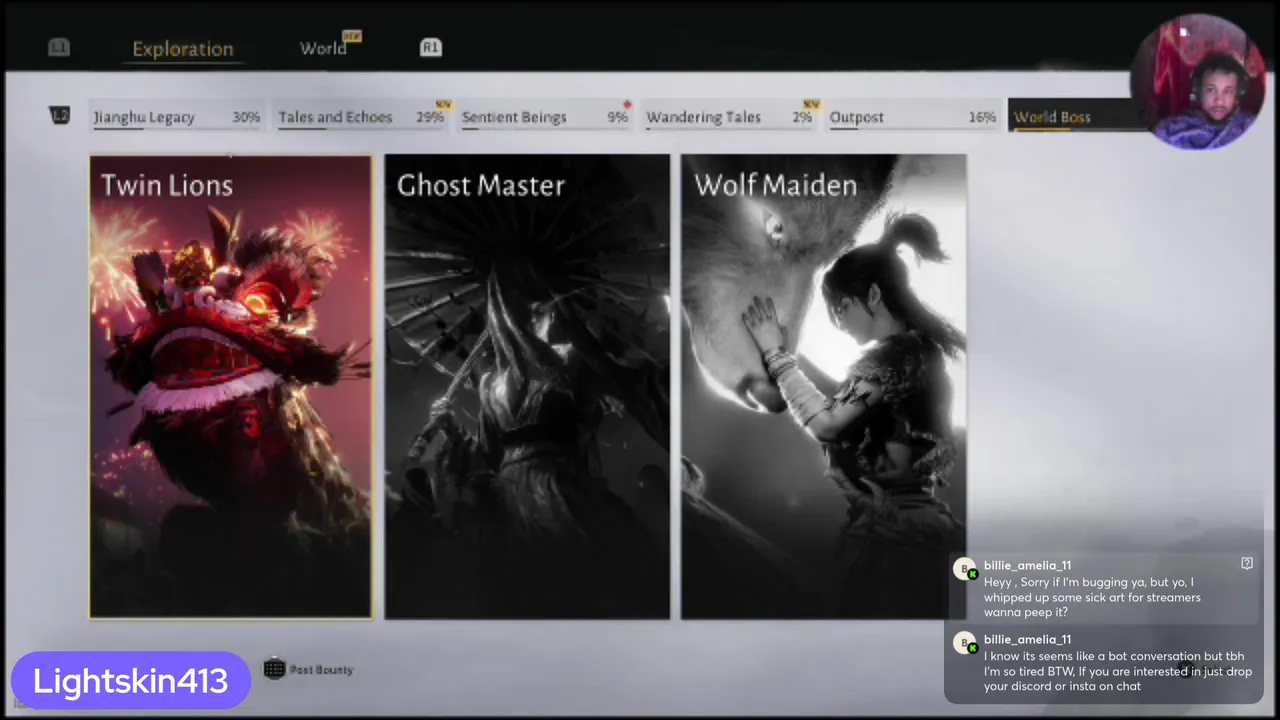The image size is (1280, 720).
Task: Click the first billie_amelia_11 chat username
Action: click(1027, 565)
